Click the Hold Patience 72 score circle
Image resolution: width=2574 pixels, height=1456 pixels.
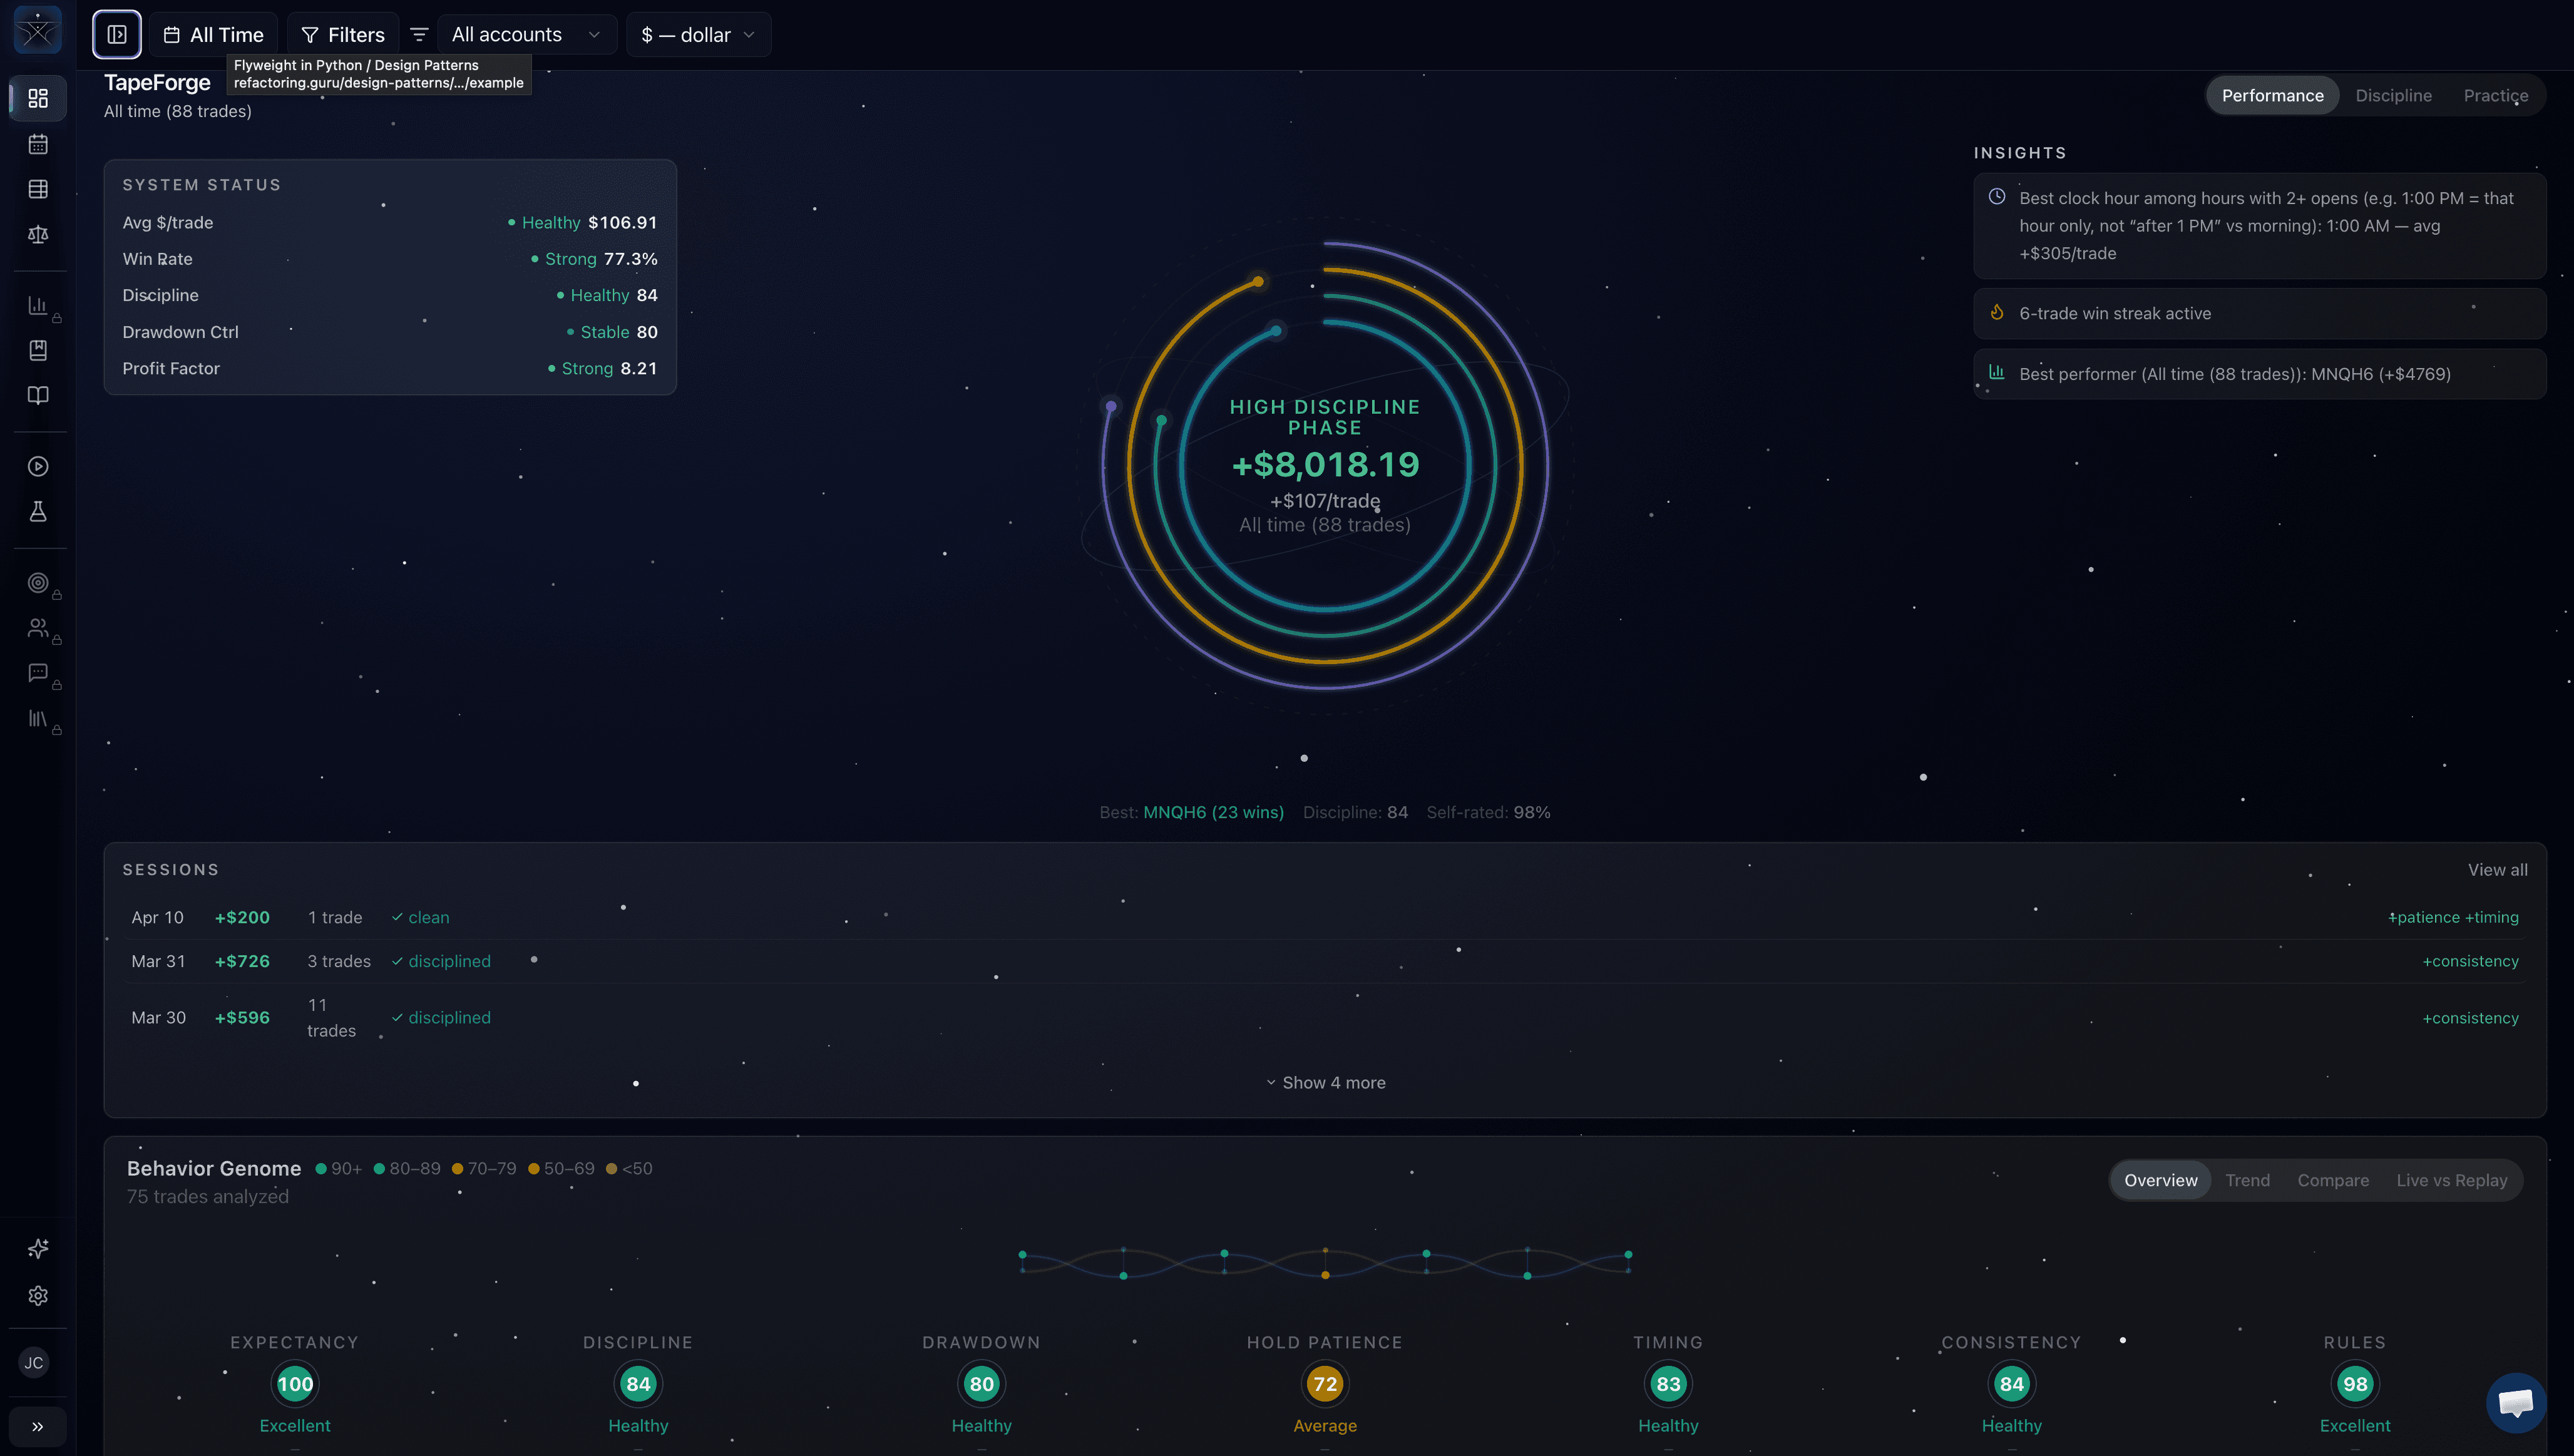tap(1325, 1384)
